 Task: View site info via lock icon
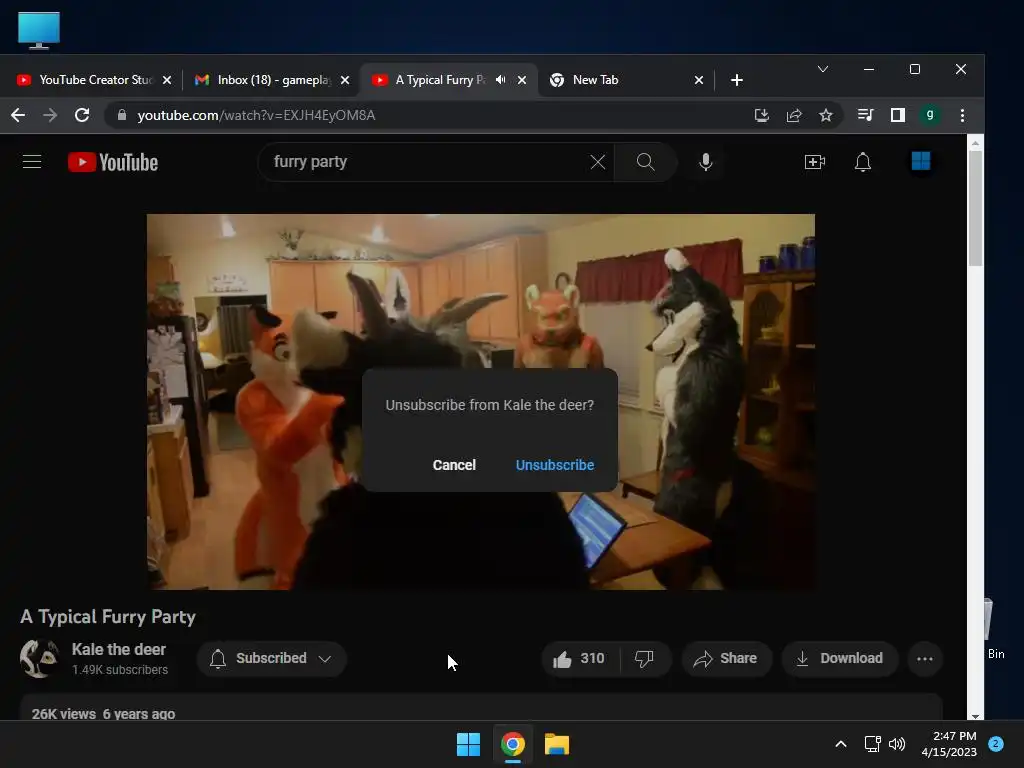121,115
